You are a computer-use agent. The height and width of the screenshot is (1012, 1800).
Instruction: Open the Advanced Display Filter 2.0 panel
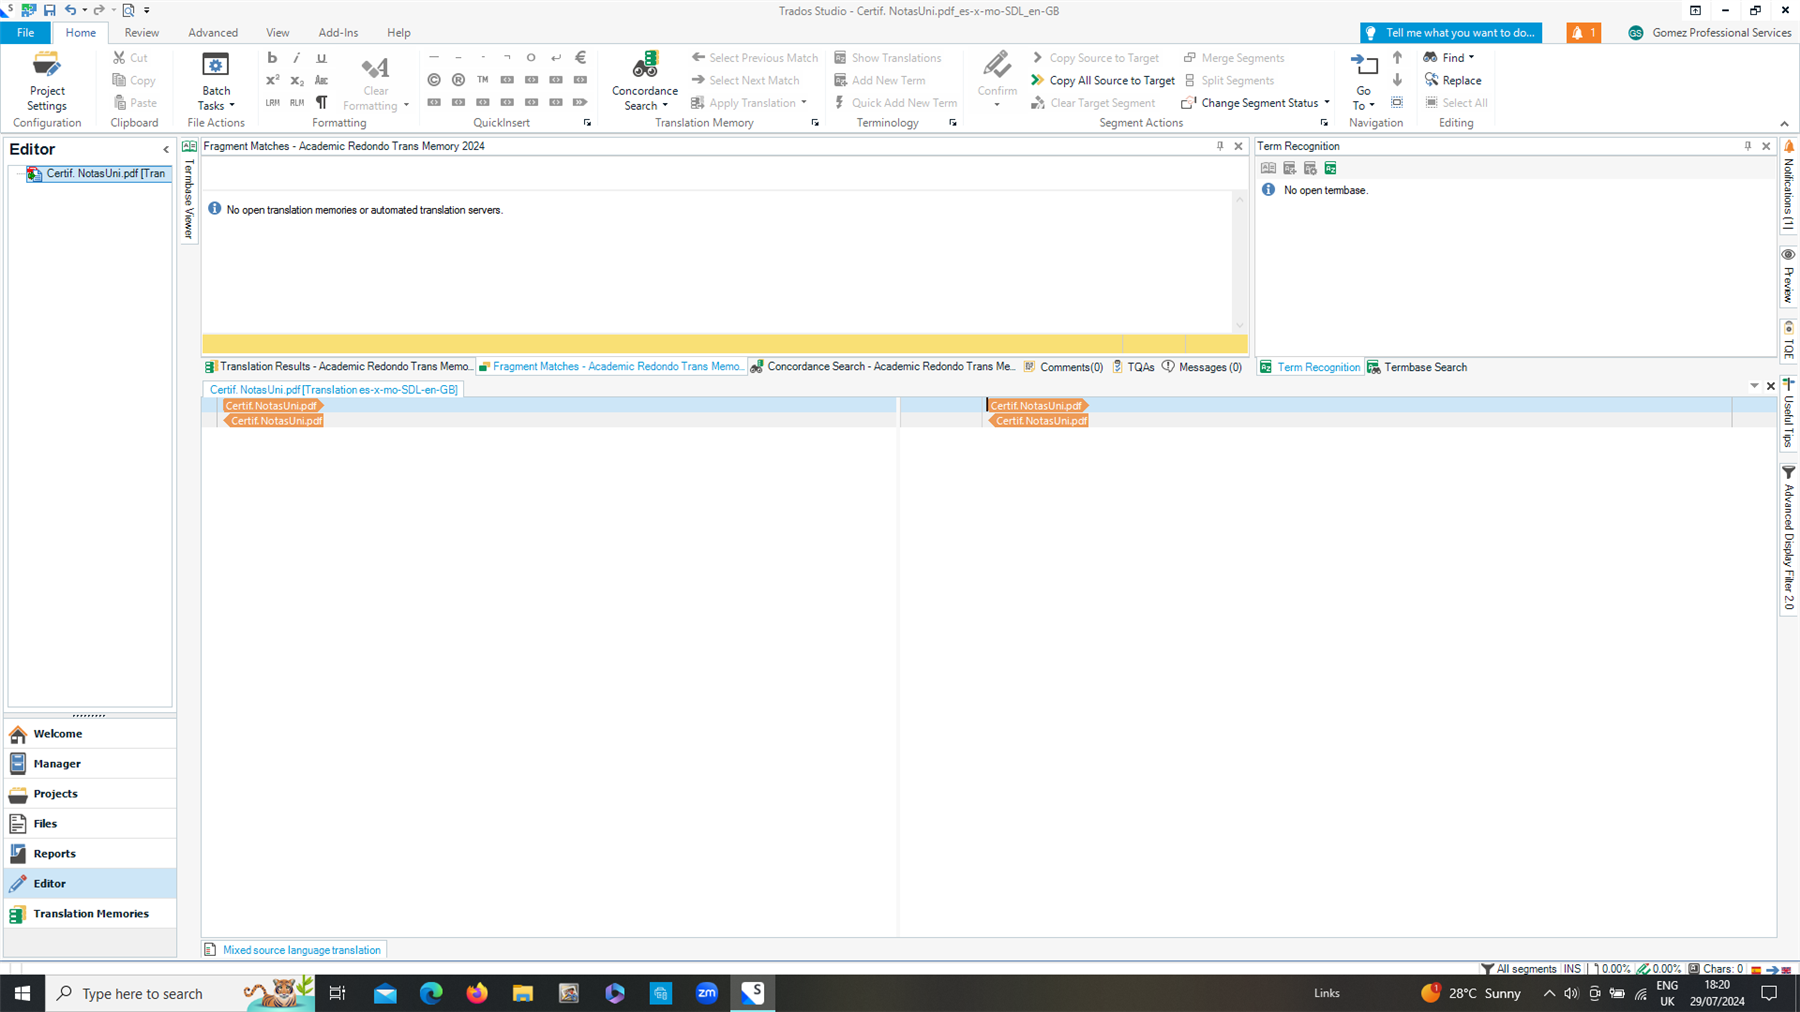tap(1789, 538)
